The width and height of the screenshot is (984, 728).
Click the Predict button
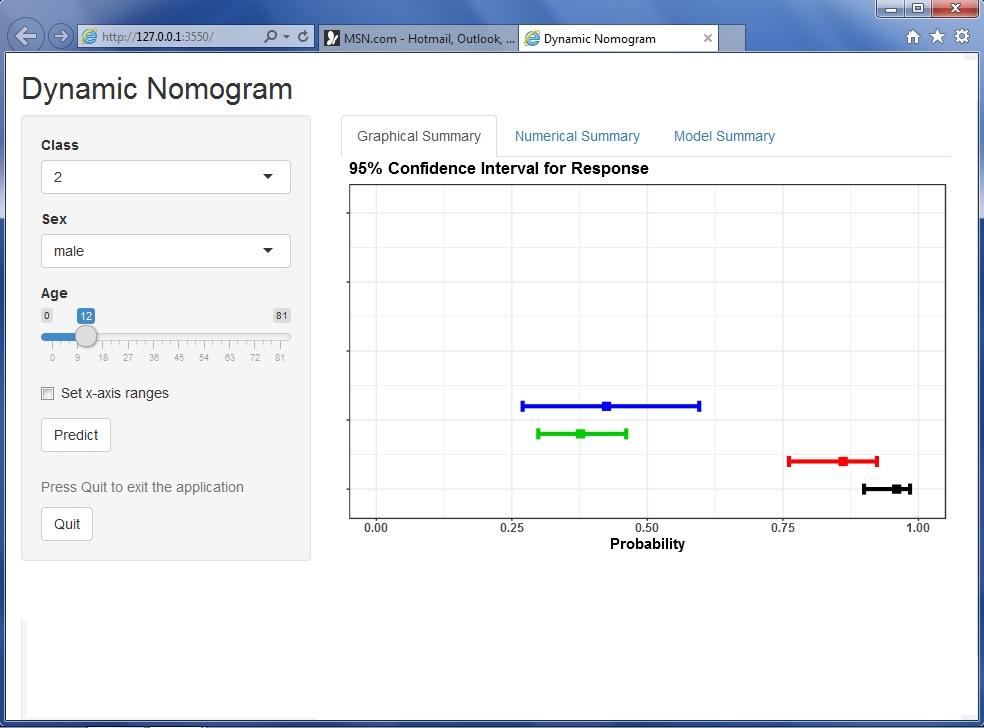click(76, 435)
